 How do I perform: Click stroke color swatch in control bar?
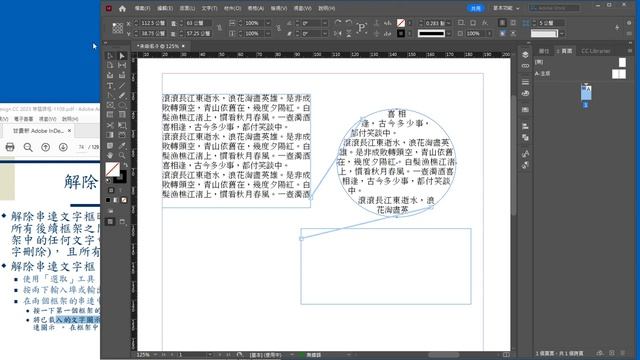tap(401, 33)
